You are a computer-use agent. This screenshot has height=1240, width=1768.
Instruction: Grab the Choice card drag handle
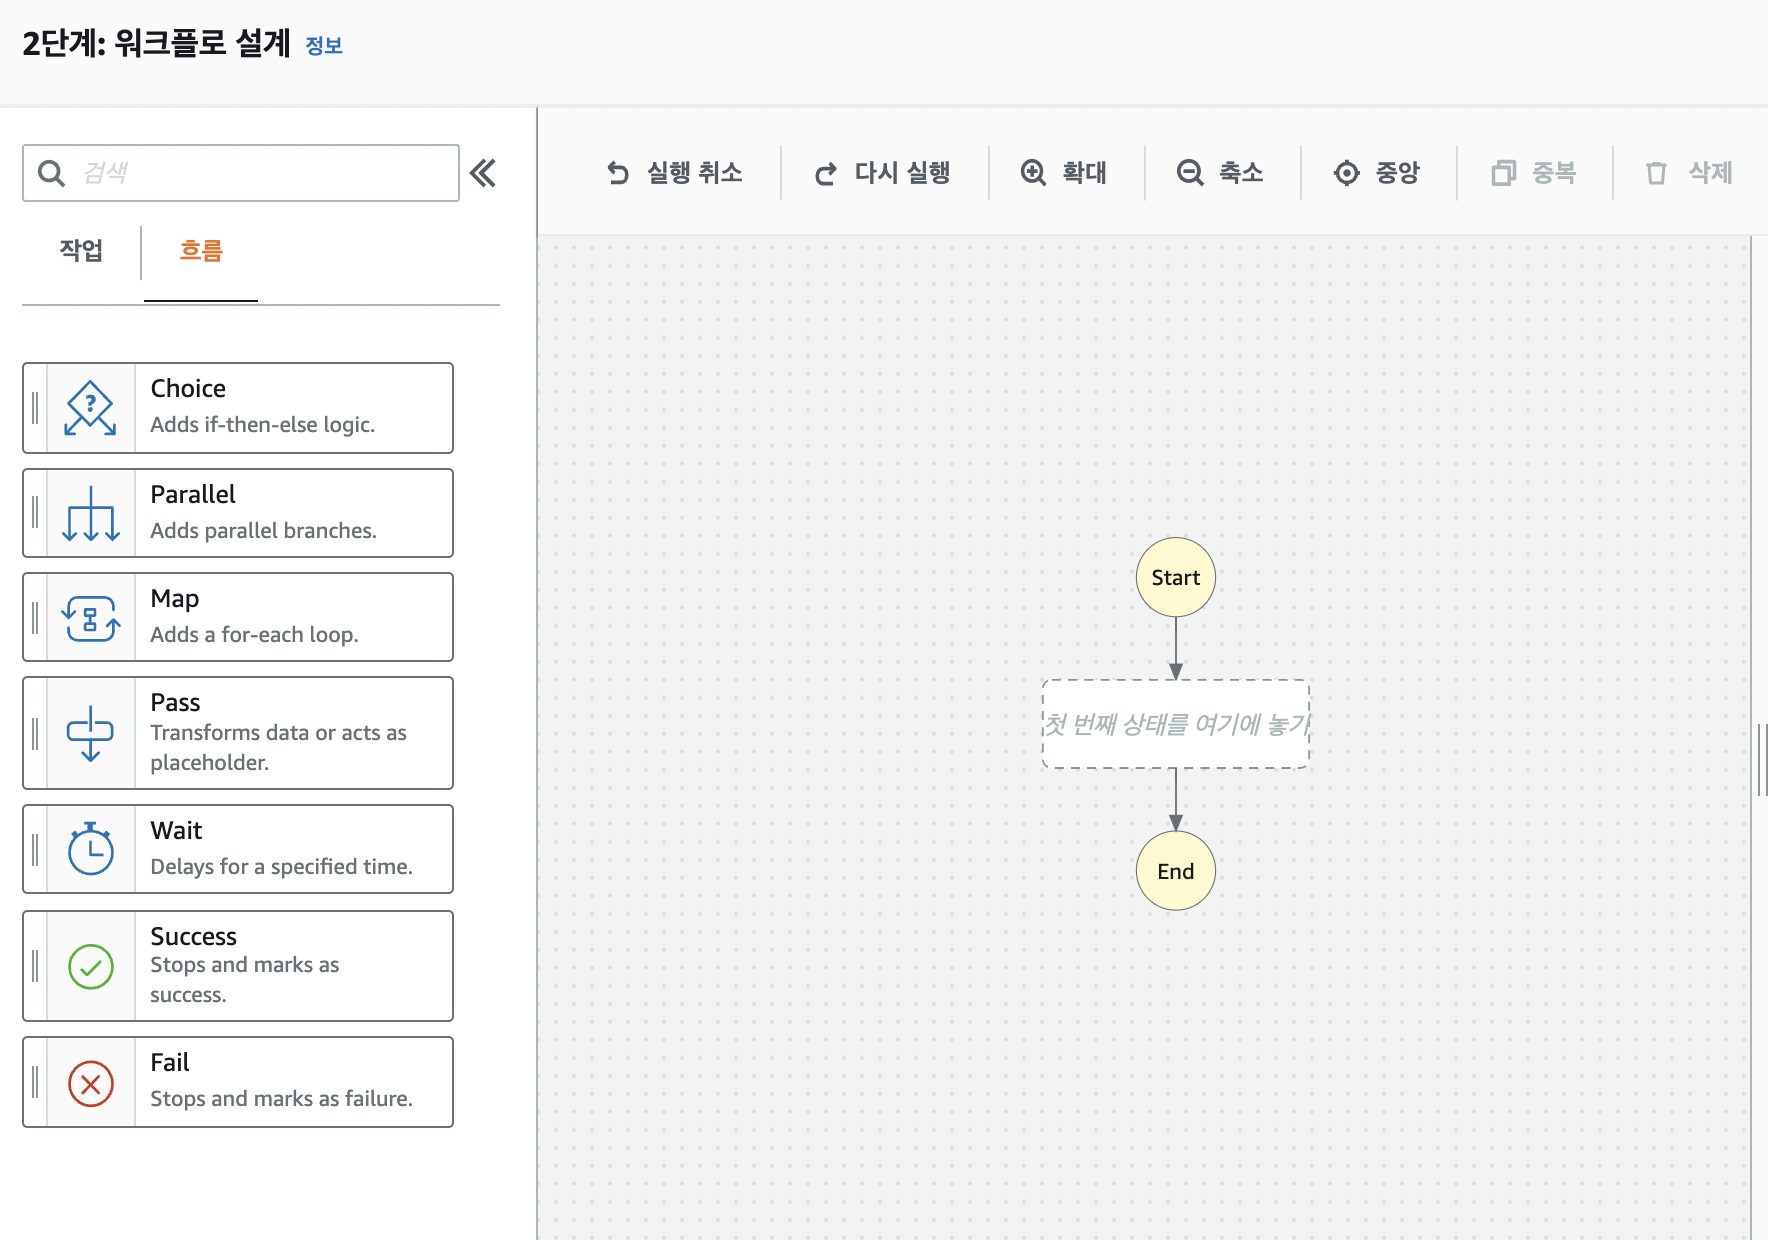[35, 408]
